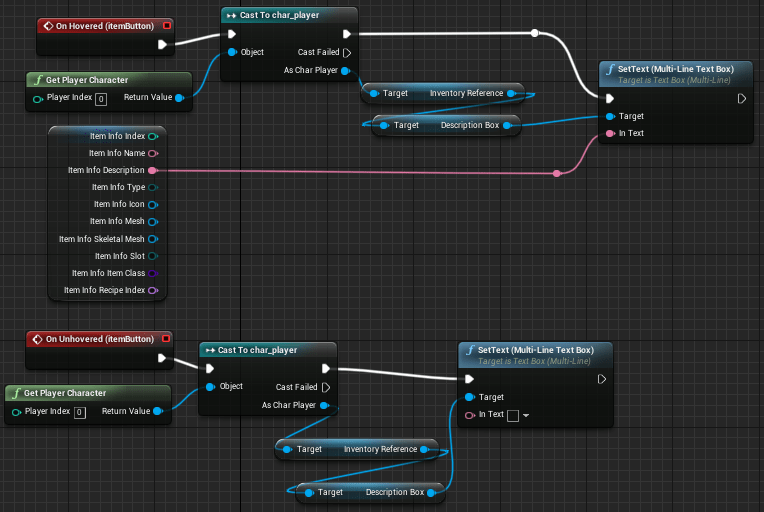Click Player Index field in upper Get Player Character

[101, 98]
